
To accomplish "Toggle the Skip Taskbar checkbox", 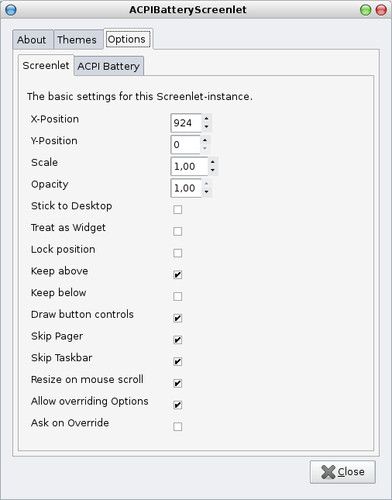I will point(178,362).
